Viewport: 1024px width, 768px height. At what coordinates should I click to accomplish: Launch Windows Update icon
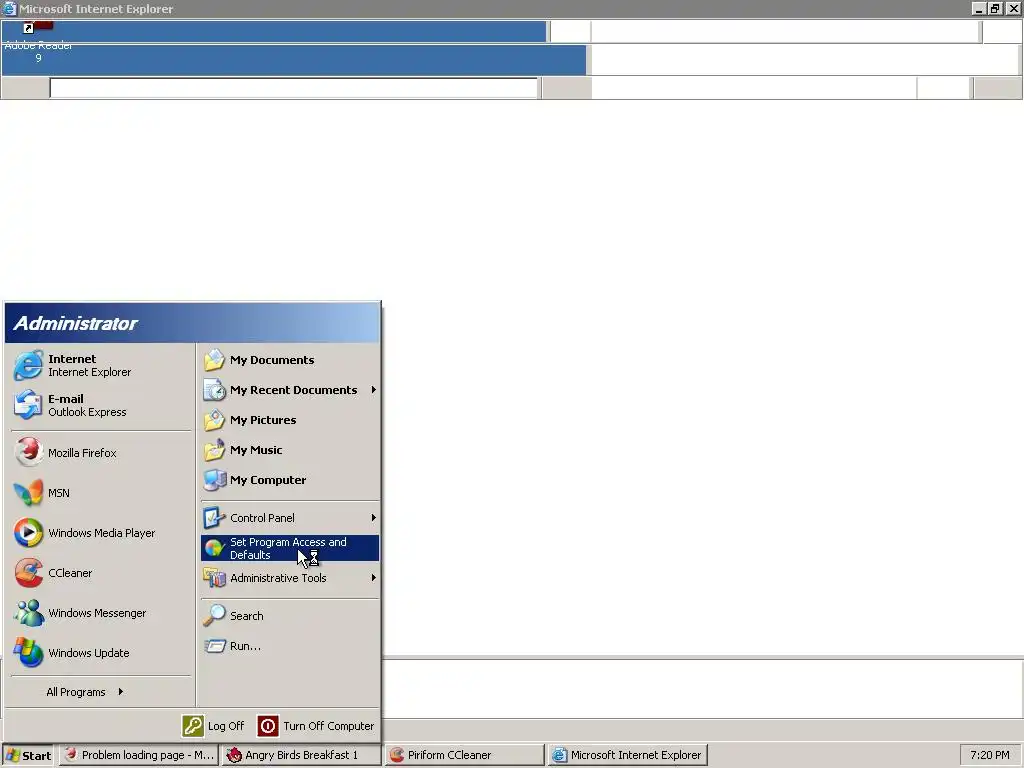pos(28,652)
